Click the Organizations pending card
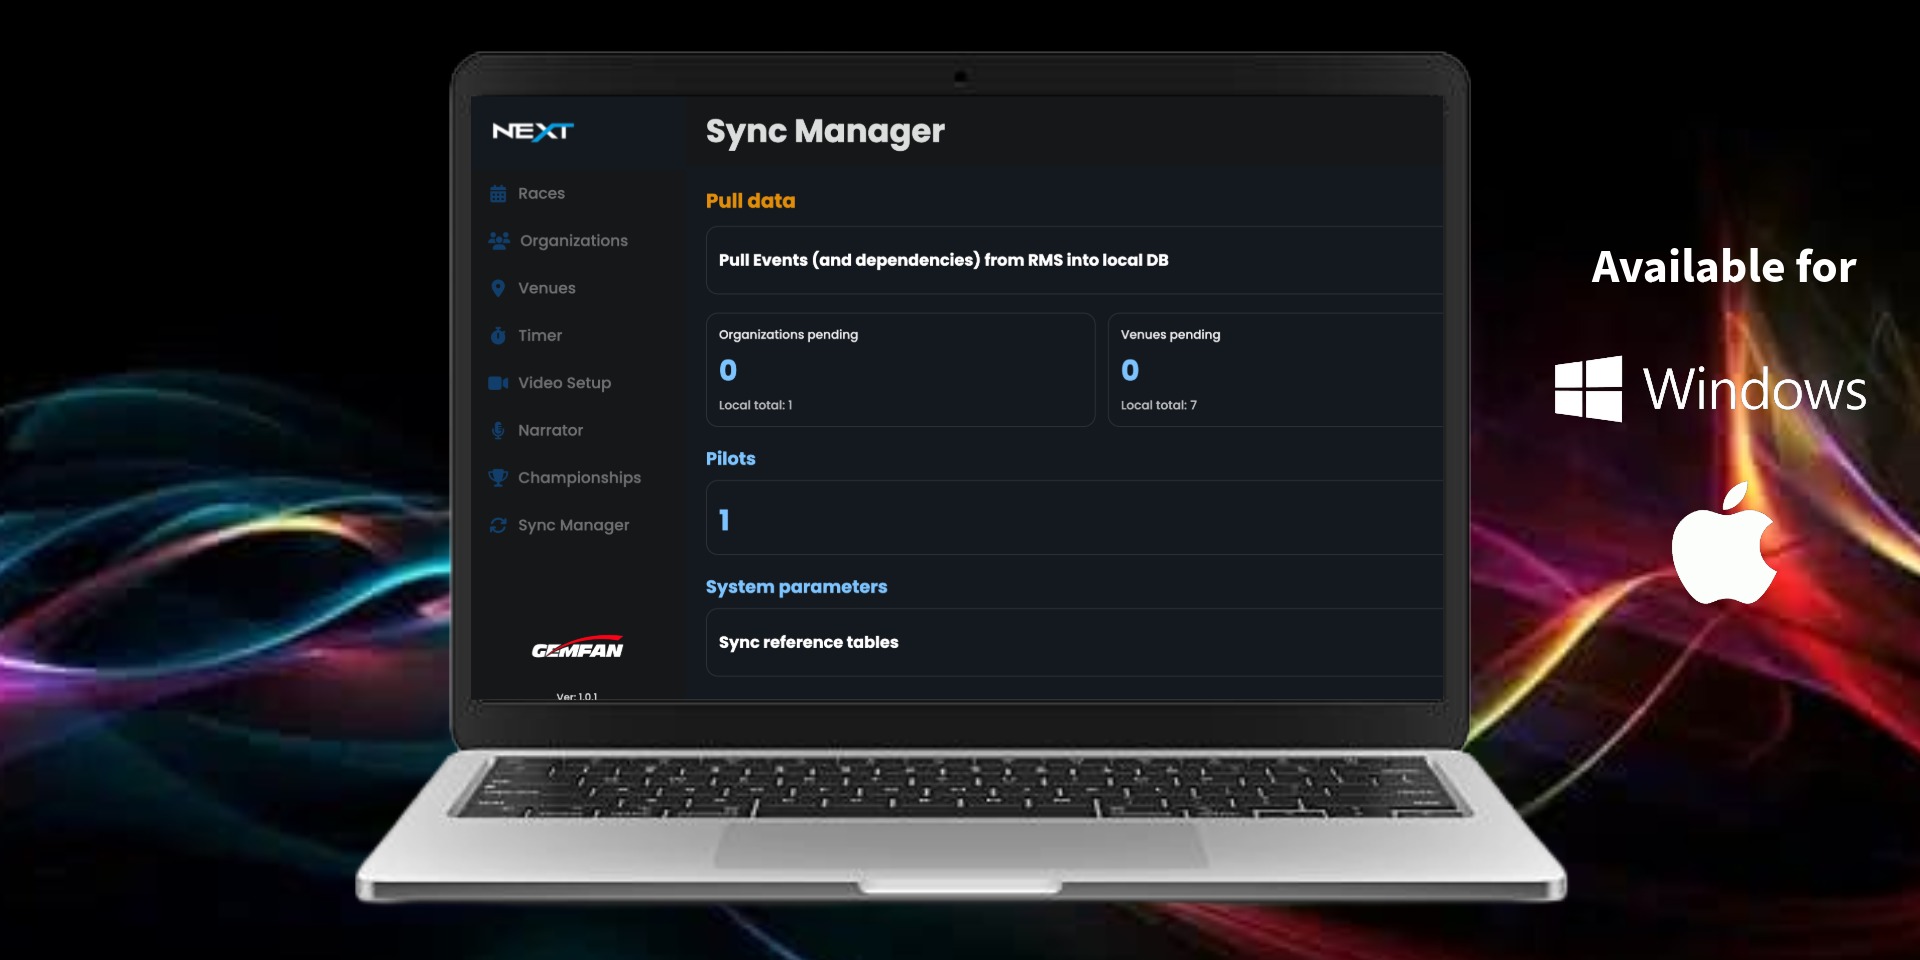 tap(900, 369)
